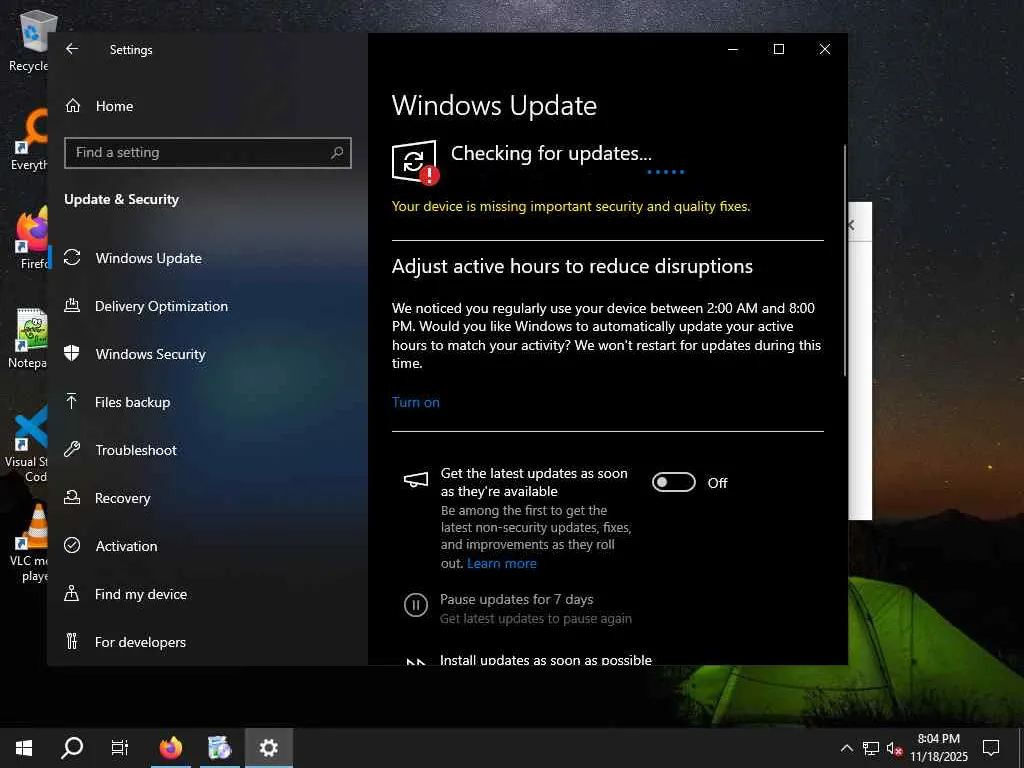Click the Settings gear on the taskbar
1024x768 pixels.
tap(268, 748)
